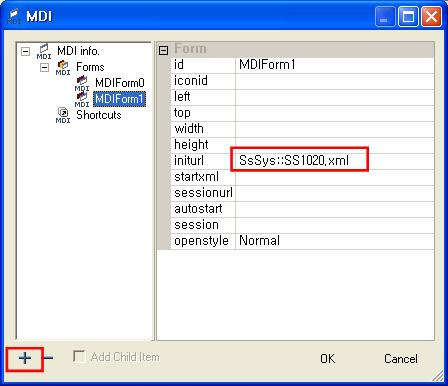Click the iconid value field

tap(335, 81)
